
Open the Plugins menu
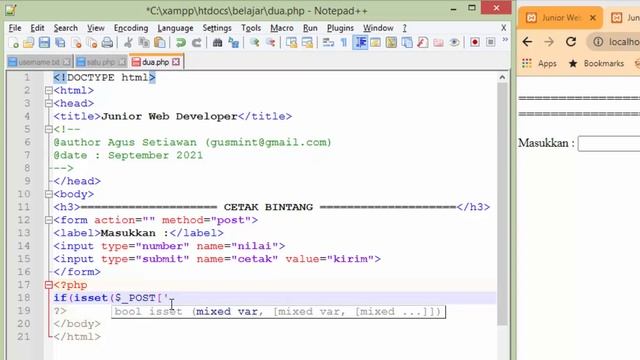pyautogui.click(x=340, y=28)
